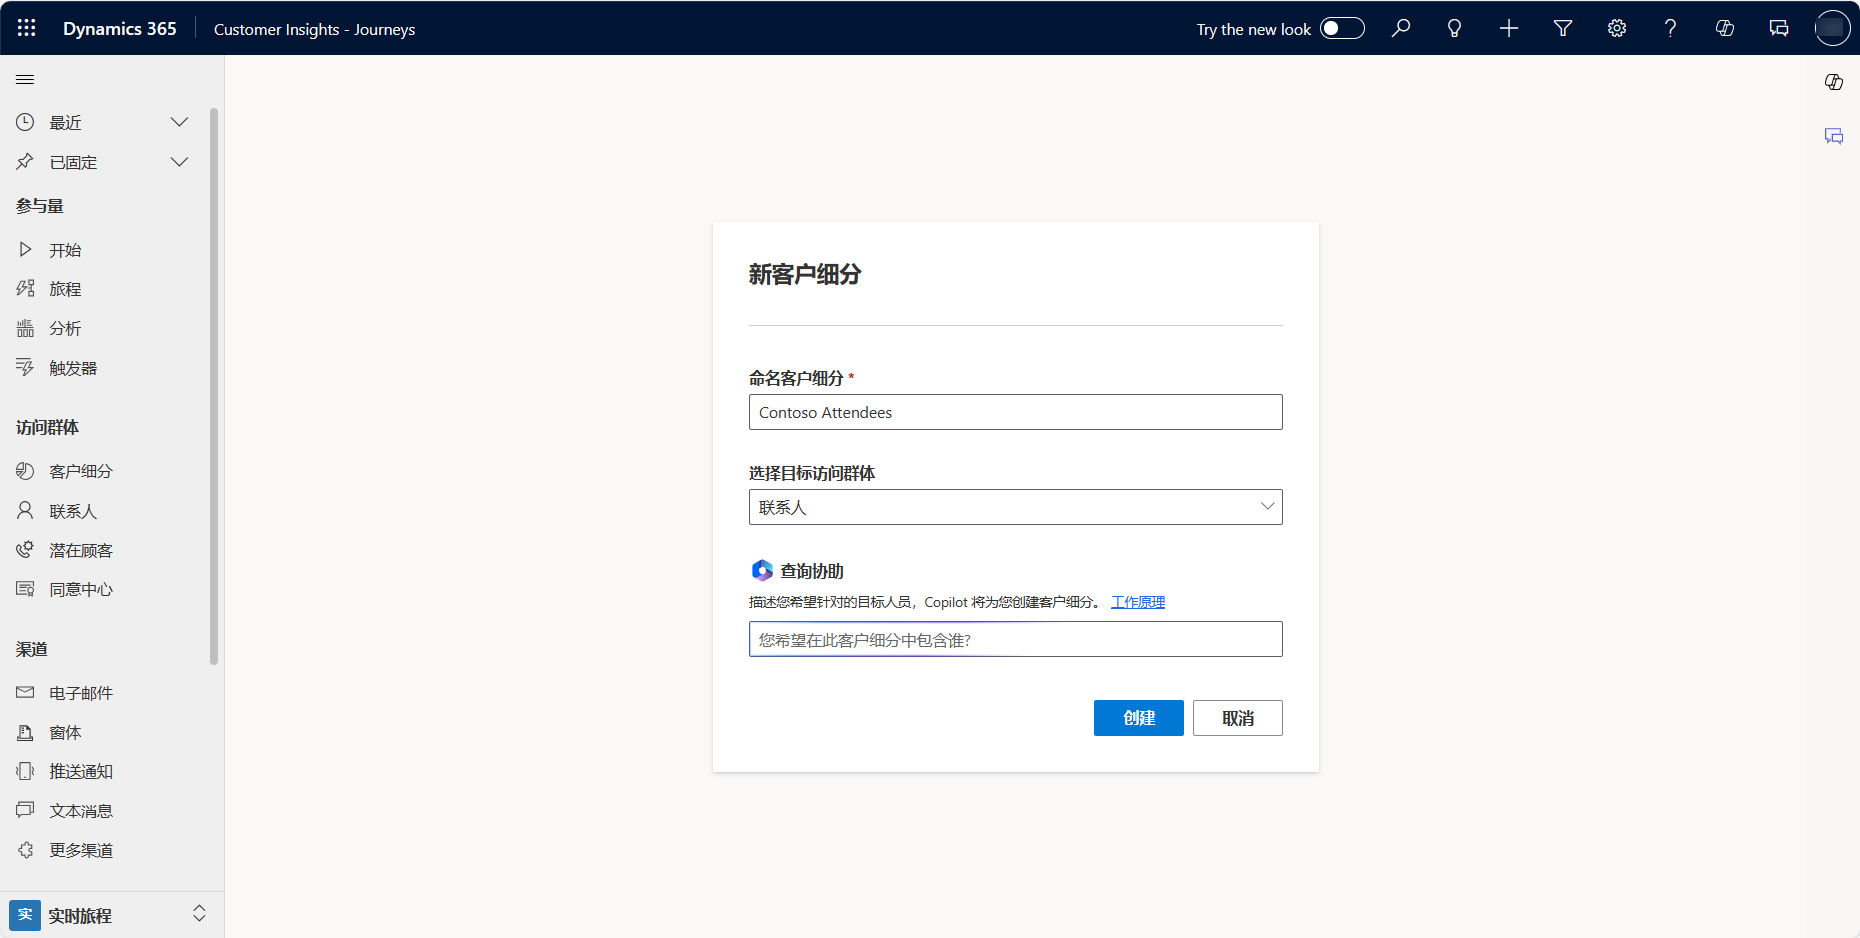Open help question mark icon
The image size is (1860, 938).
pos(1671,28)
